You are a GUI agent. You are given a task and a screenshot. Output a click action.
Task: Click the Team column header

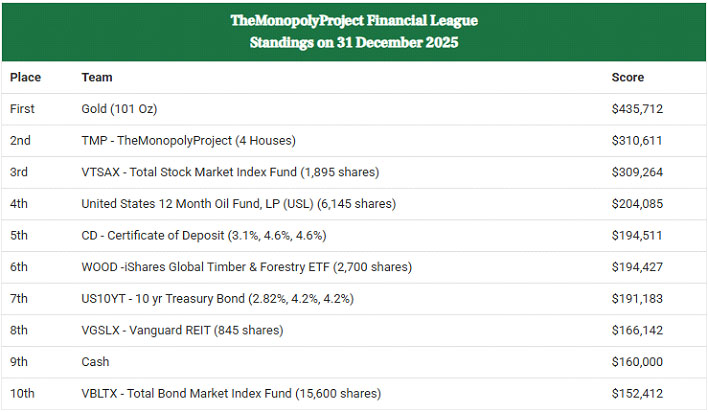pyautogui.click(x=97, y=77)
